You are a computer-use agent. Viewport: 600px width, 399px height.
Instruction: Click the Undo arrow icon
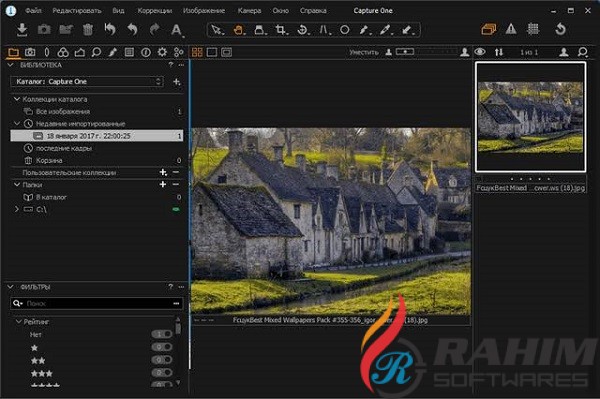coord(132,29)
